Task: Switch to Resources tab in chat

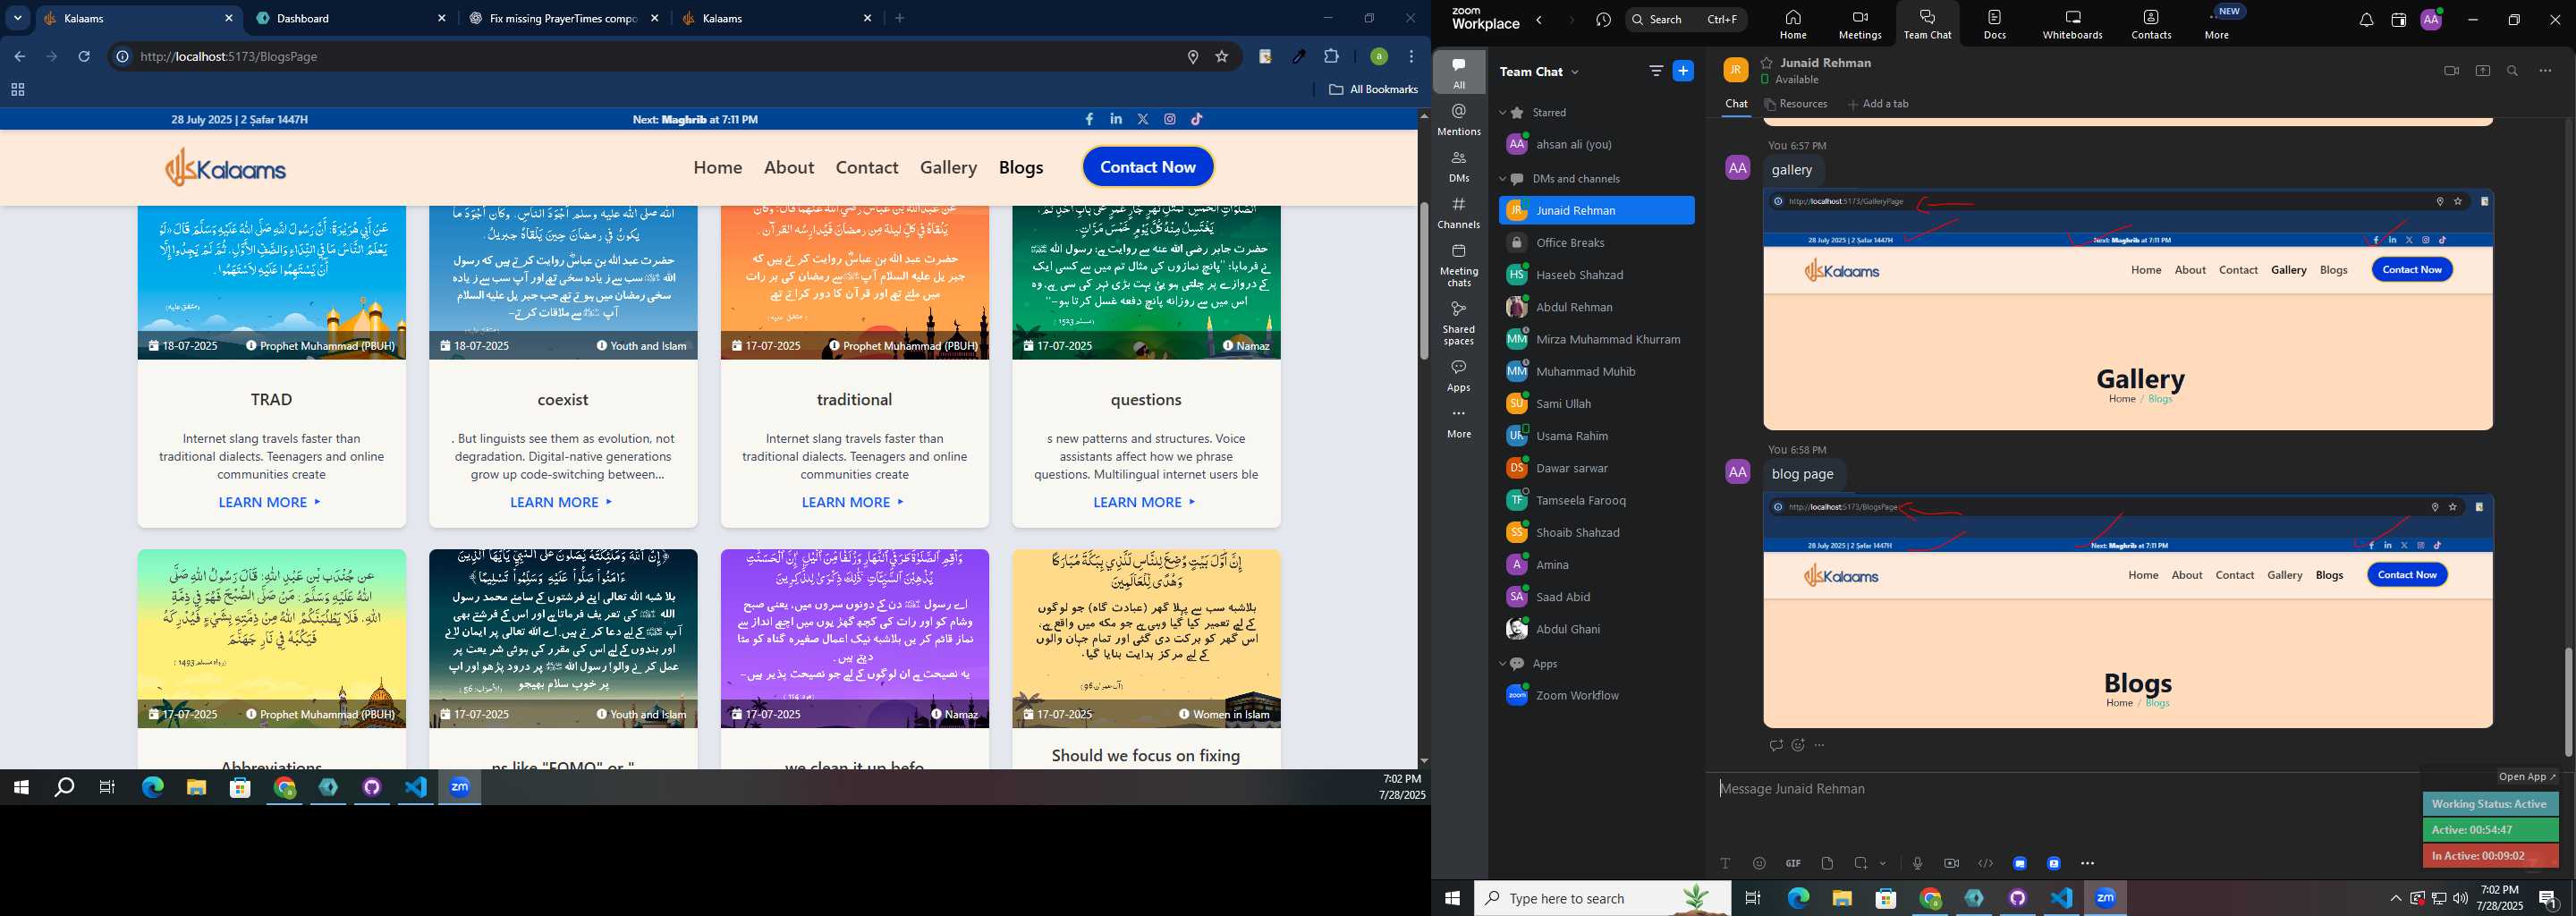Action: point(1796,104)
